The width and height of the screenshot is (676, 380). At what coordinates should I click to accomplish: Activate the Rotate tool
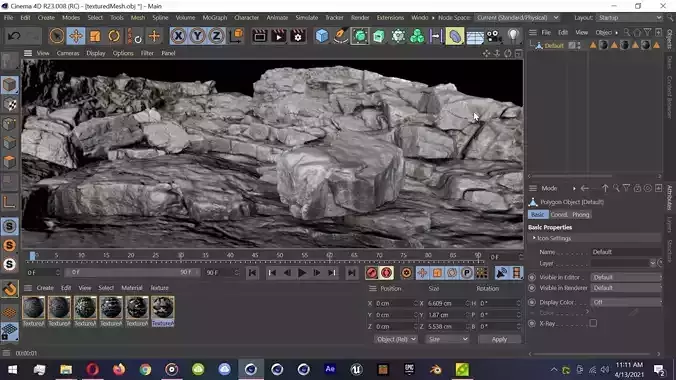tap(114, 36)
